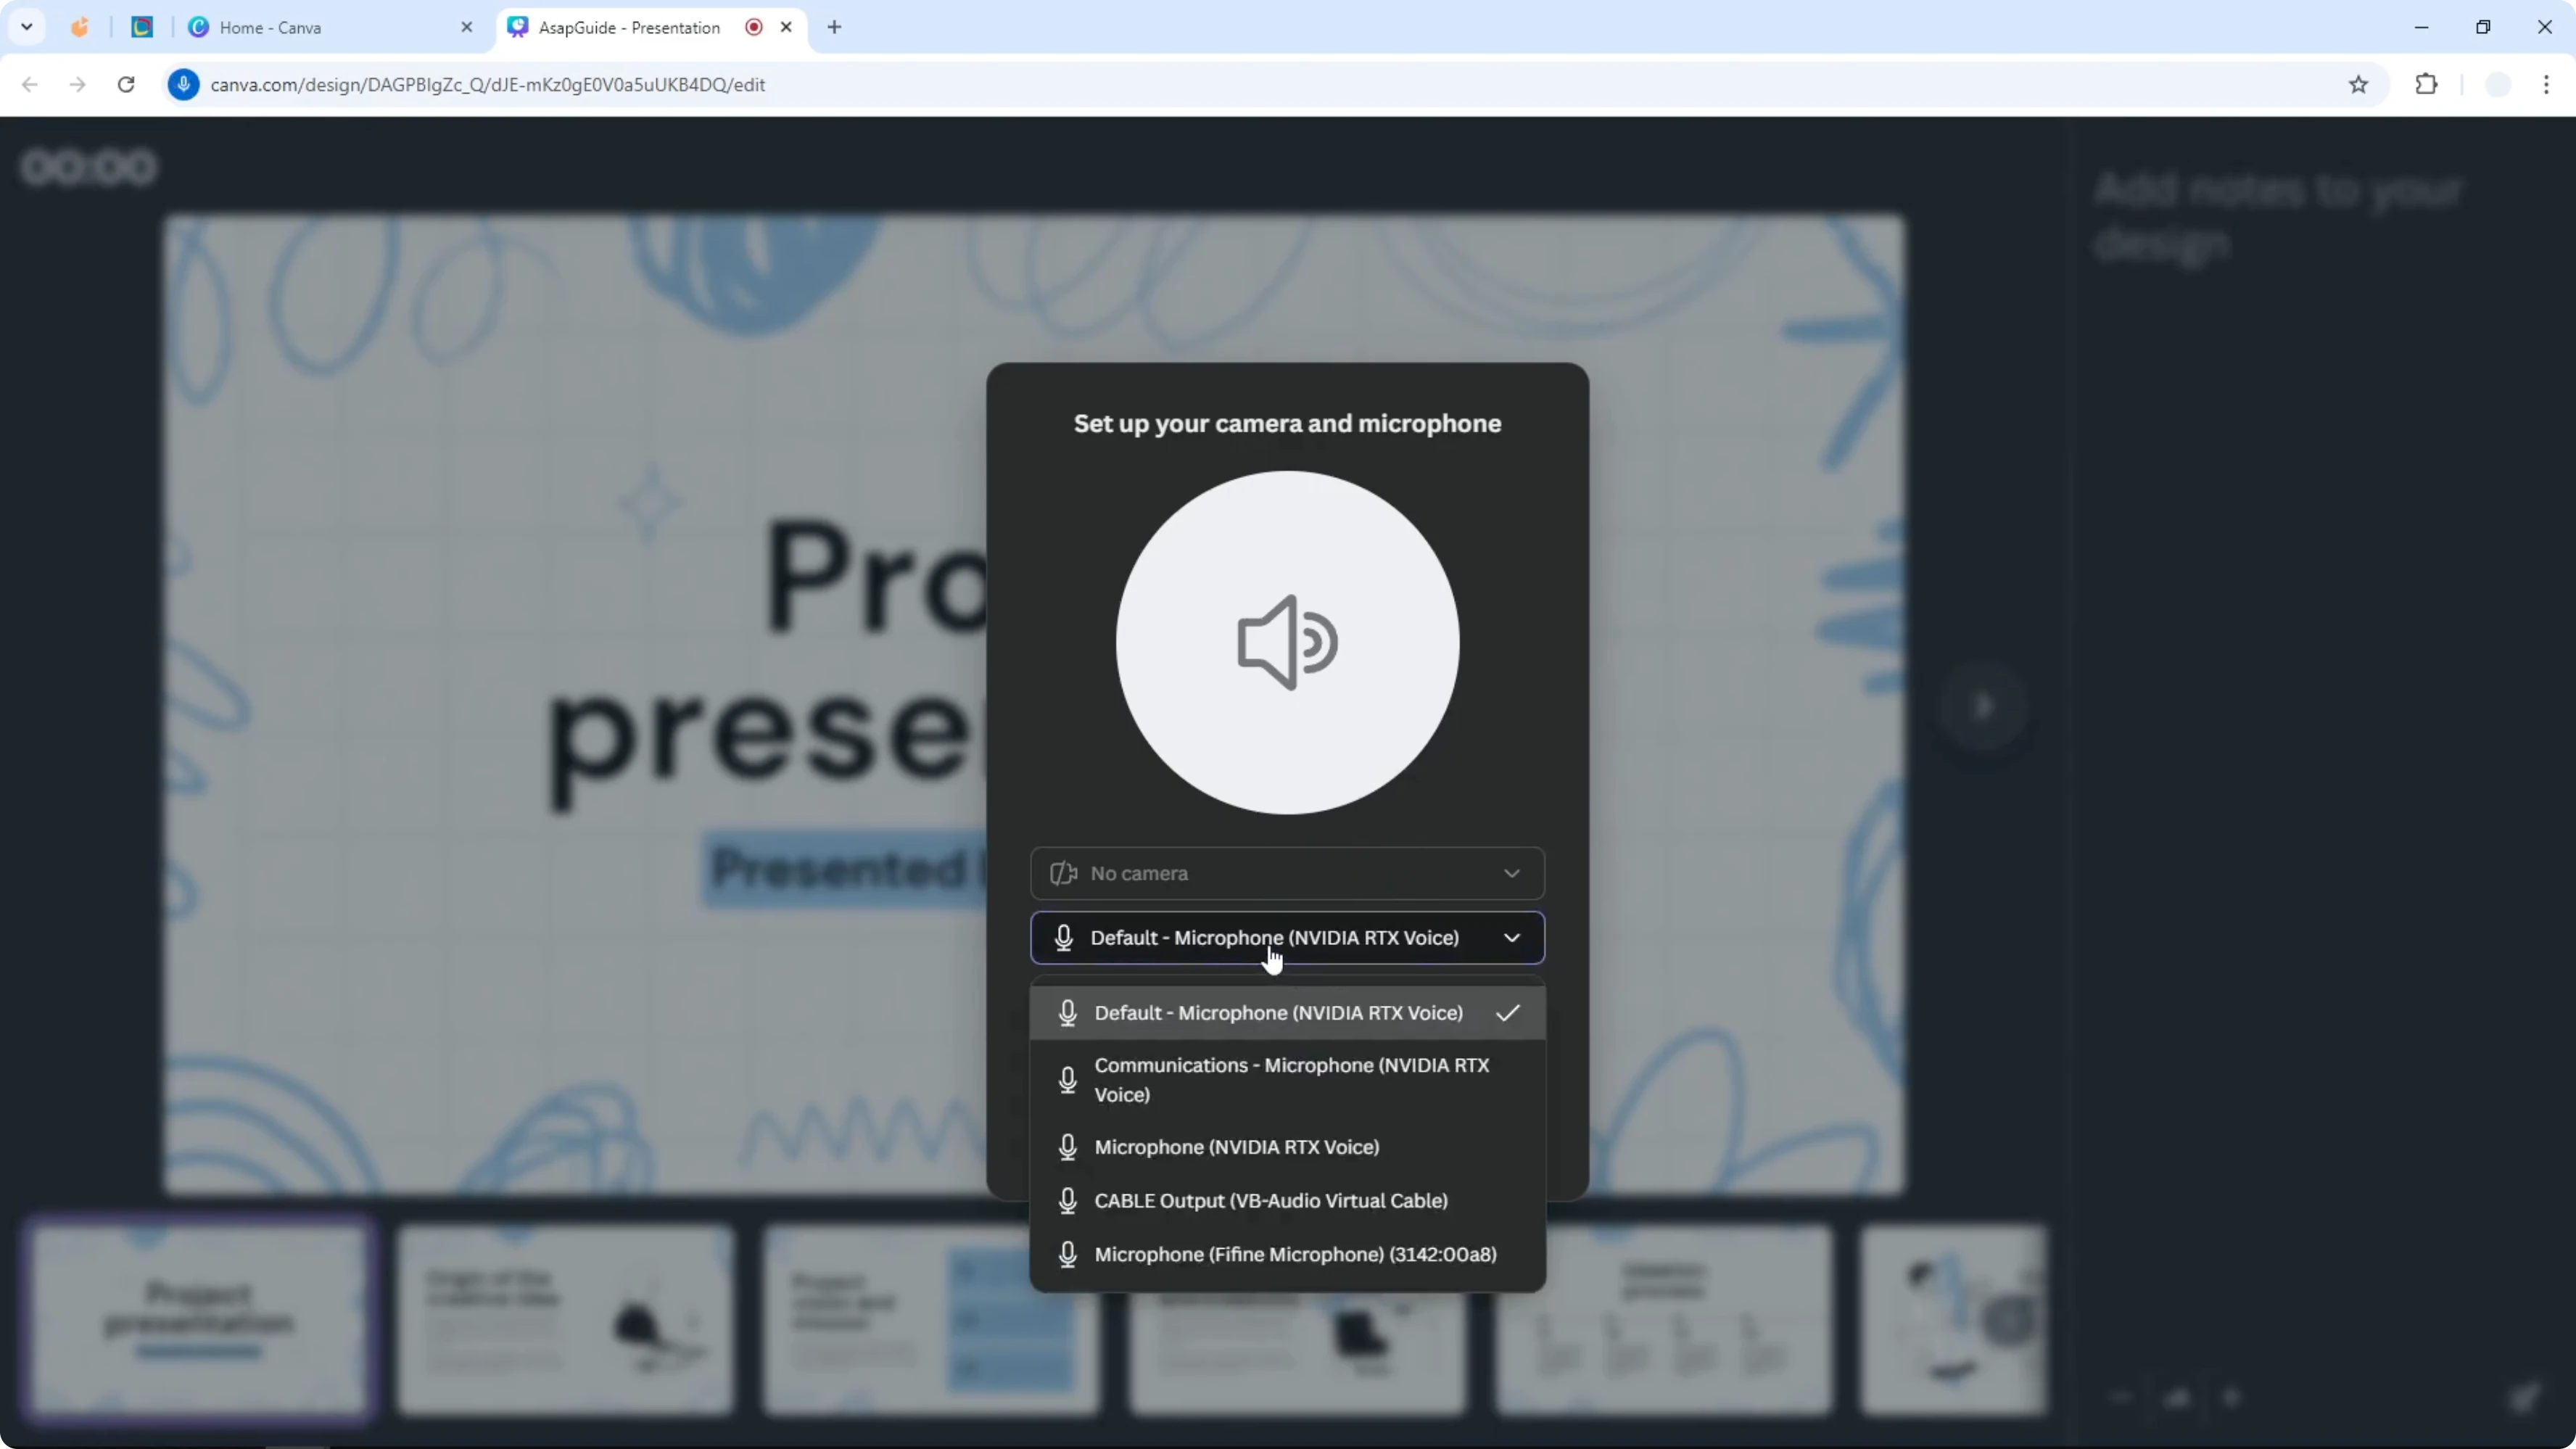Click the microphone icon in selected field
Viewport: 2576px width, 1449px height.
coord(1064,937)
